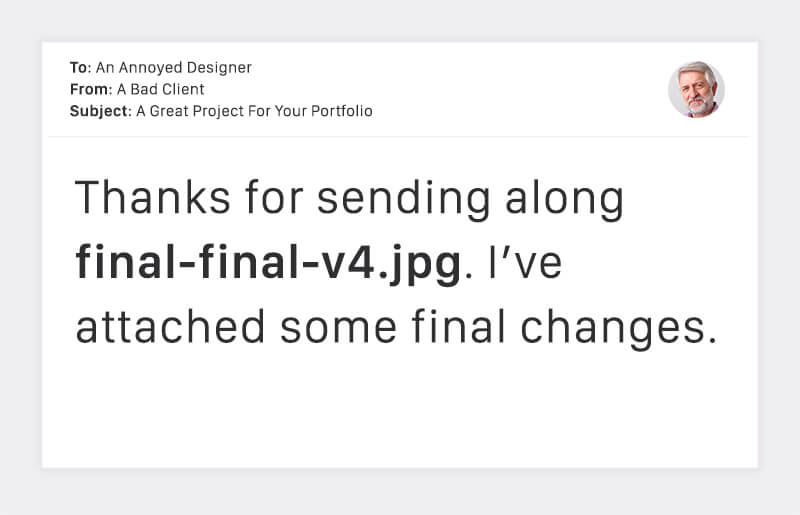This screenshot has height=515, width=800.
Task: Click the word "changes." ending the message
Action: click(x=620, y=327)
